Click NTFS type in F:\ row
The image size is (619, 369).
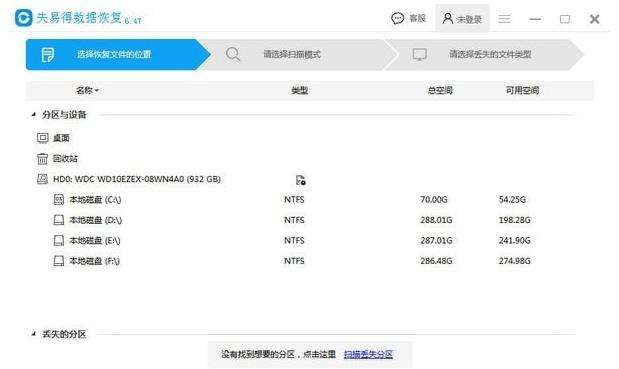294,261
